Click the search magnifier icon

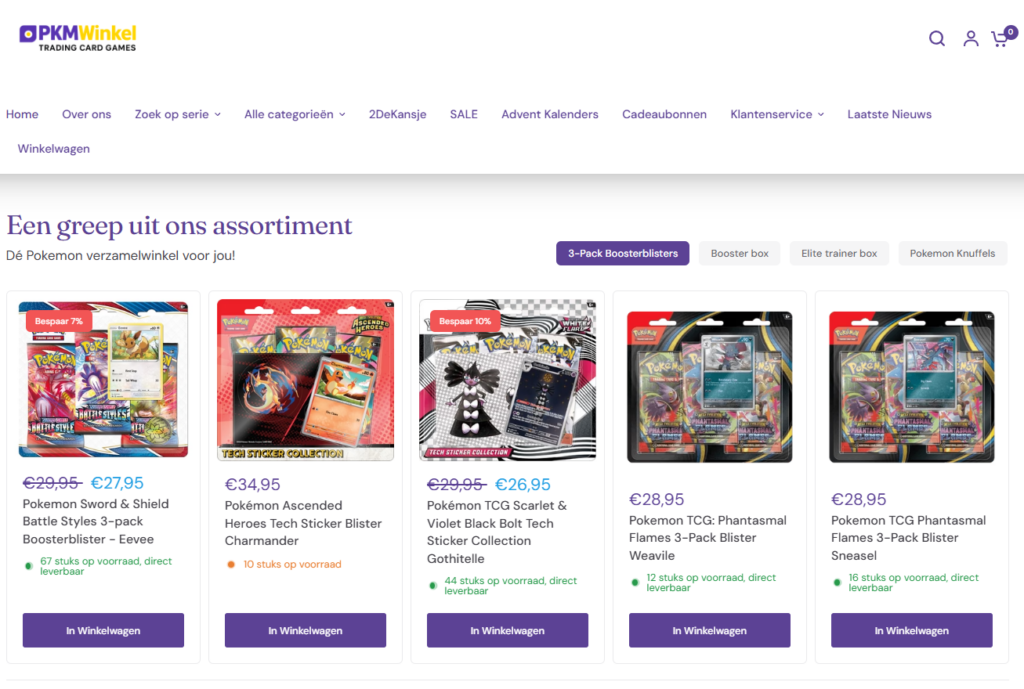coord(936,39)
